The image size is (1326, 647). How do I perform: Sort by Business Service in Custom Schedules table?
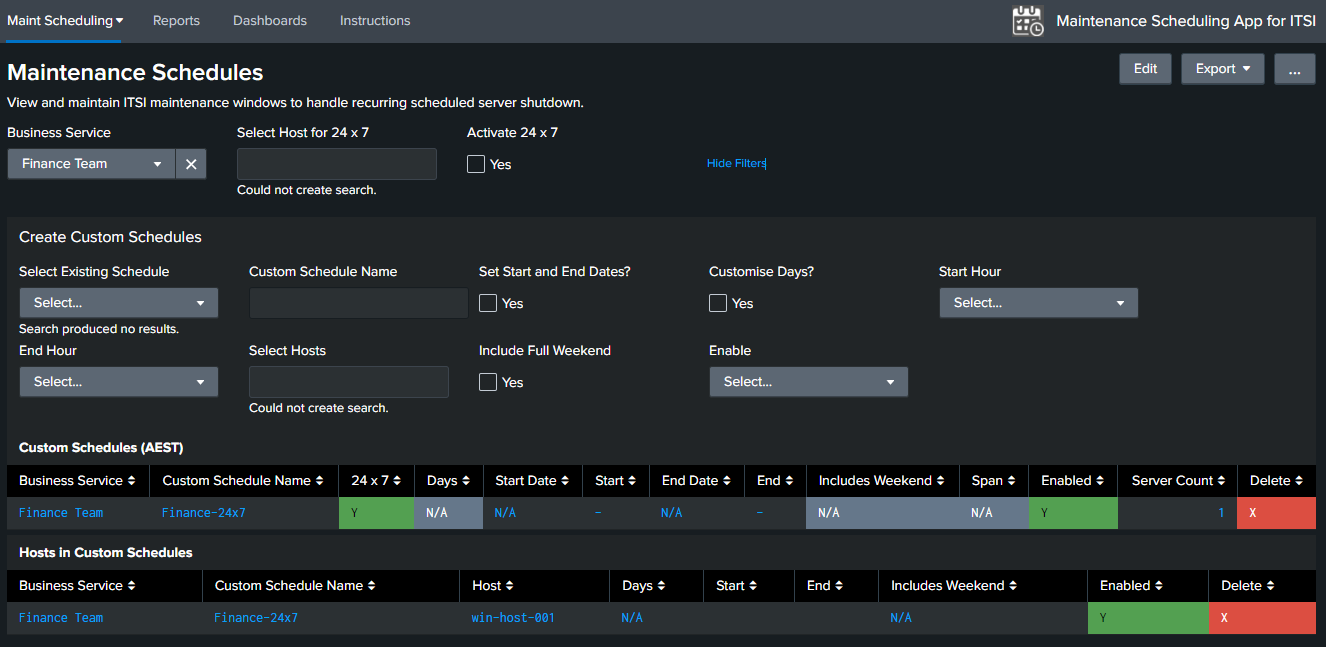coord(78,480)
